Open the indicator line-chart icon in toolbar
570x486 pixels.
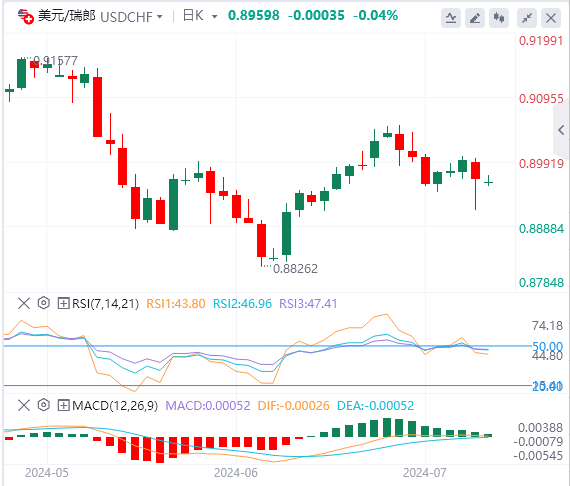coord(451,17)
